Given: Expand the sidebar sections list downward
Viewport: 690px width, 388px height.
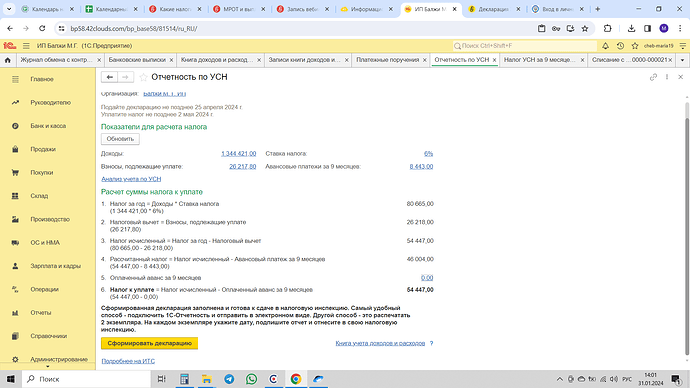Looking at the screenshot, I should coord(48,366).
